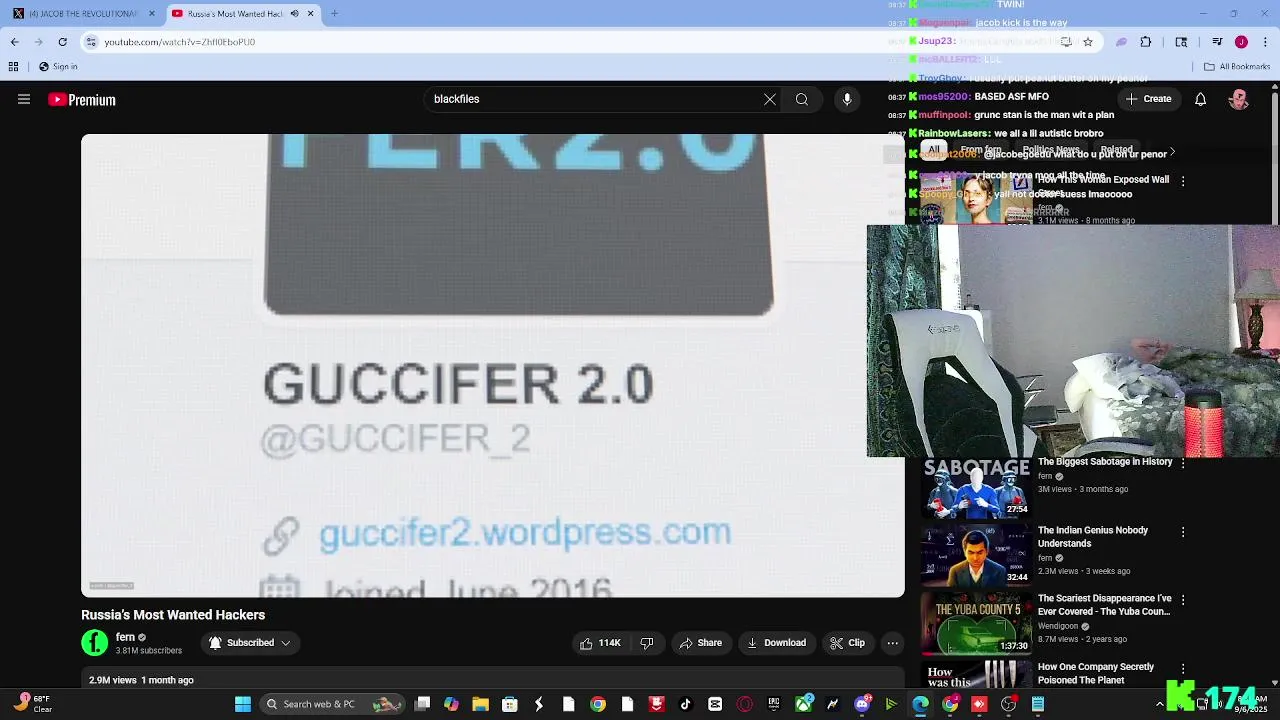The width and height of the screenshot is (1280, 720).
Task: Click the Create button
Action: pyautogui.click(x=1148, y=99)
